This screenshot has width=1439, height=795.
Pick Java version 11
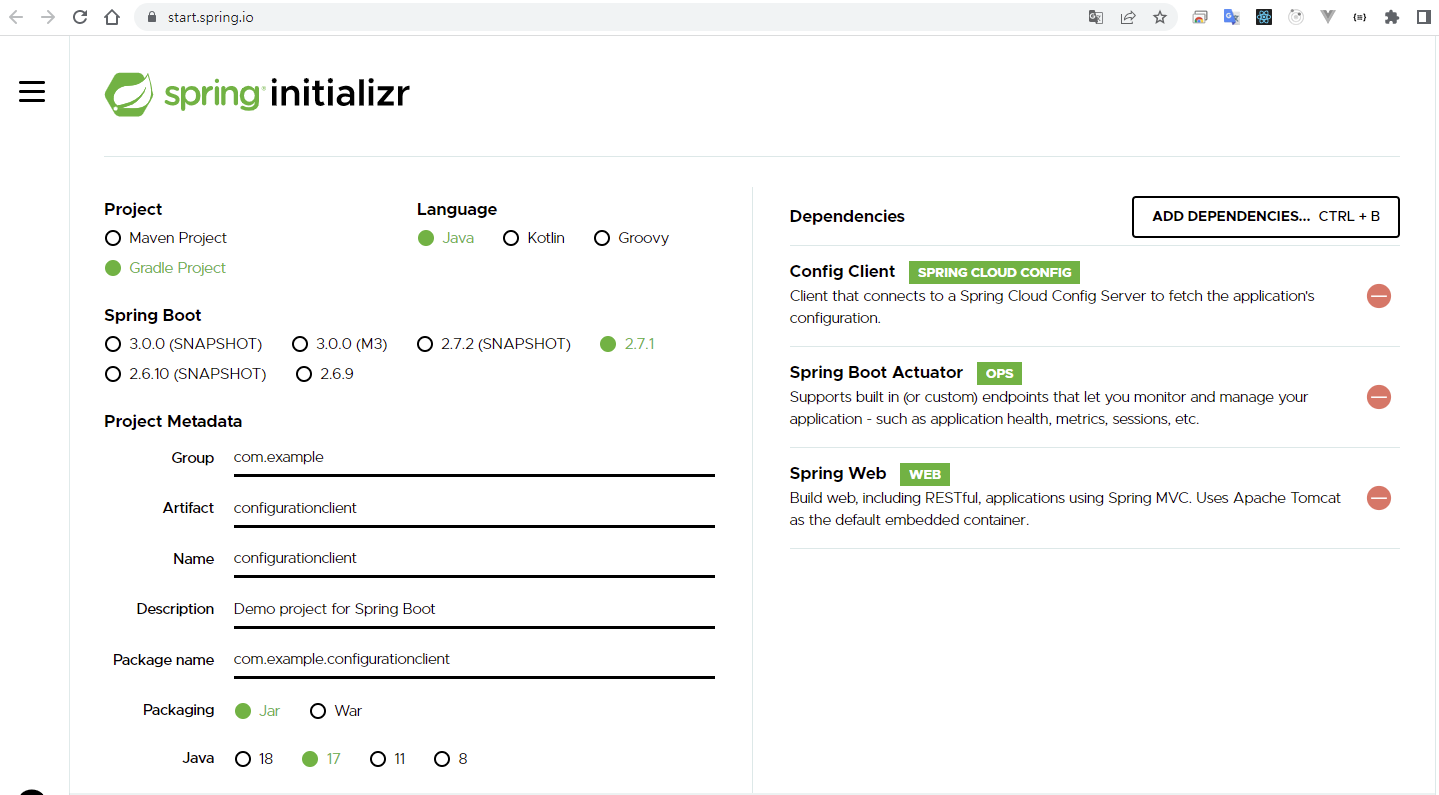point(388,759)
